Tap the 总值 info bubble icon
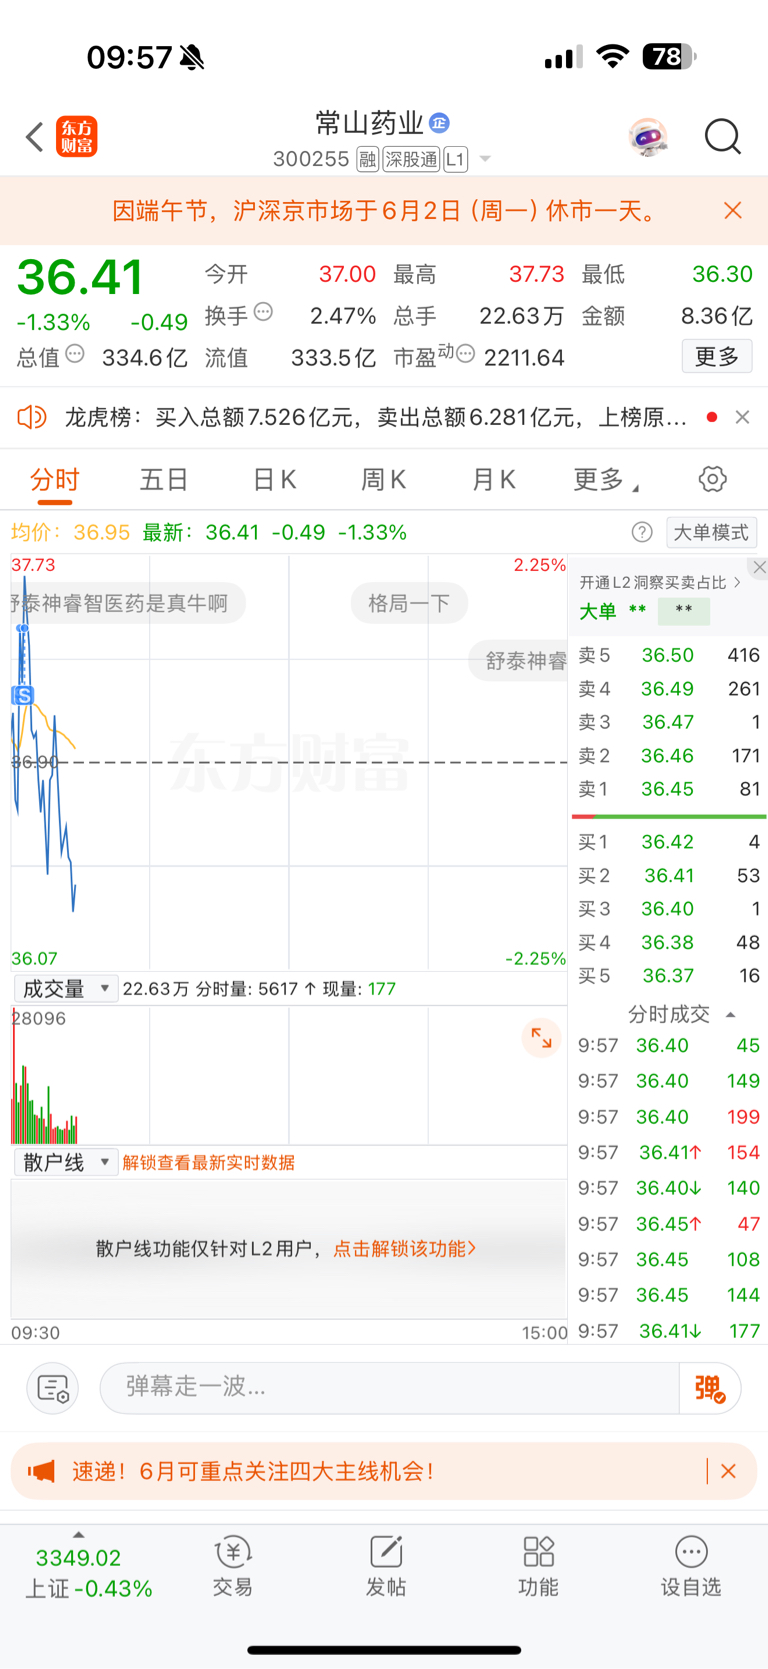 [75, 353]
